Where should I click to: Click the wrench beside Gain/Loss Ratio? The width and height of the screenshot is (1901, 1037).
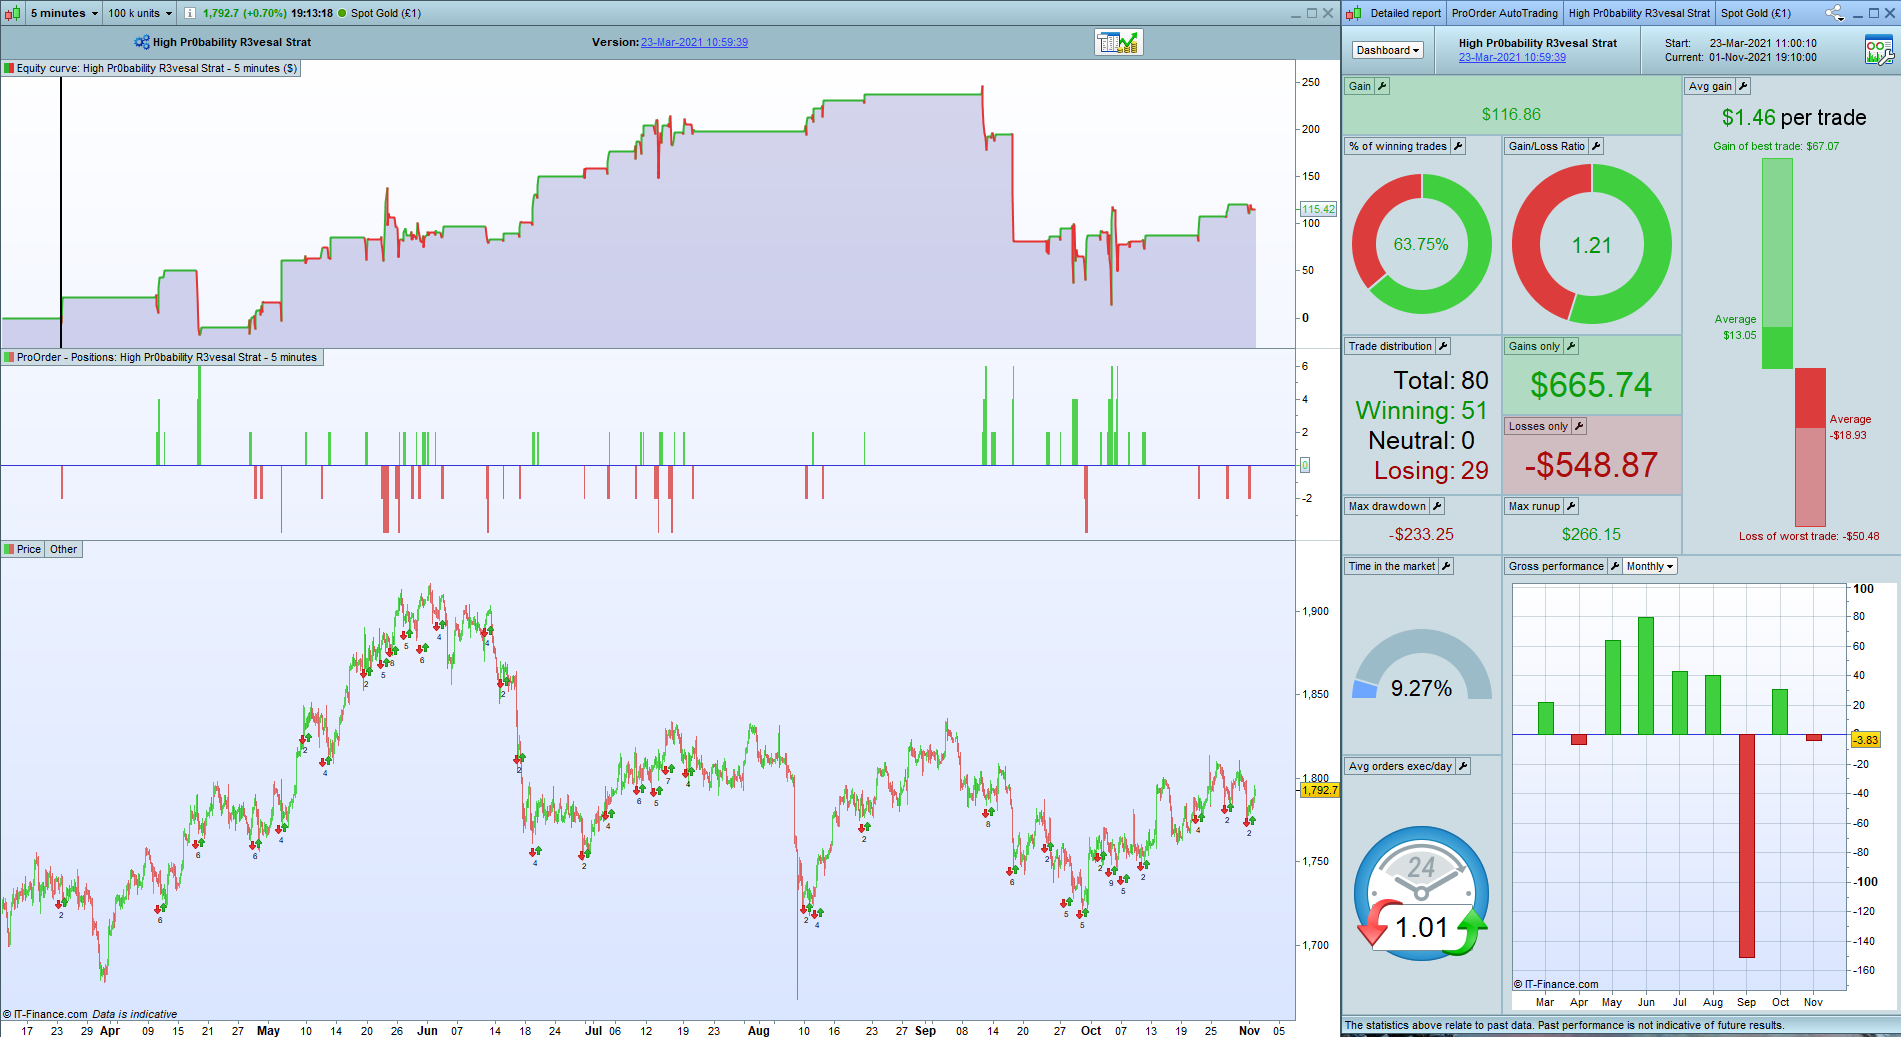(x=1596, y=146)
